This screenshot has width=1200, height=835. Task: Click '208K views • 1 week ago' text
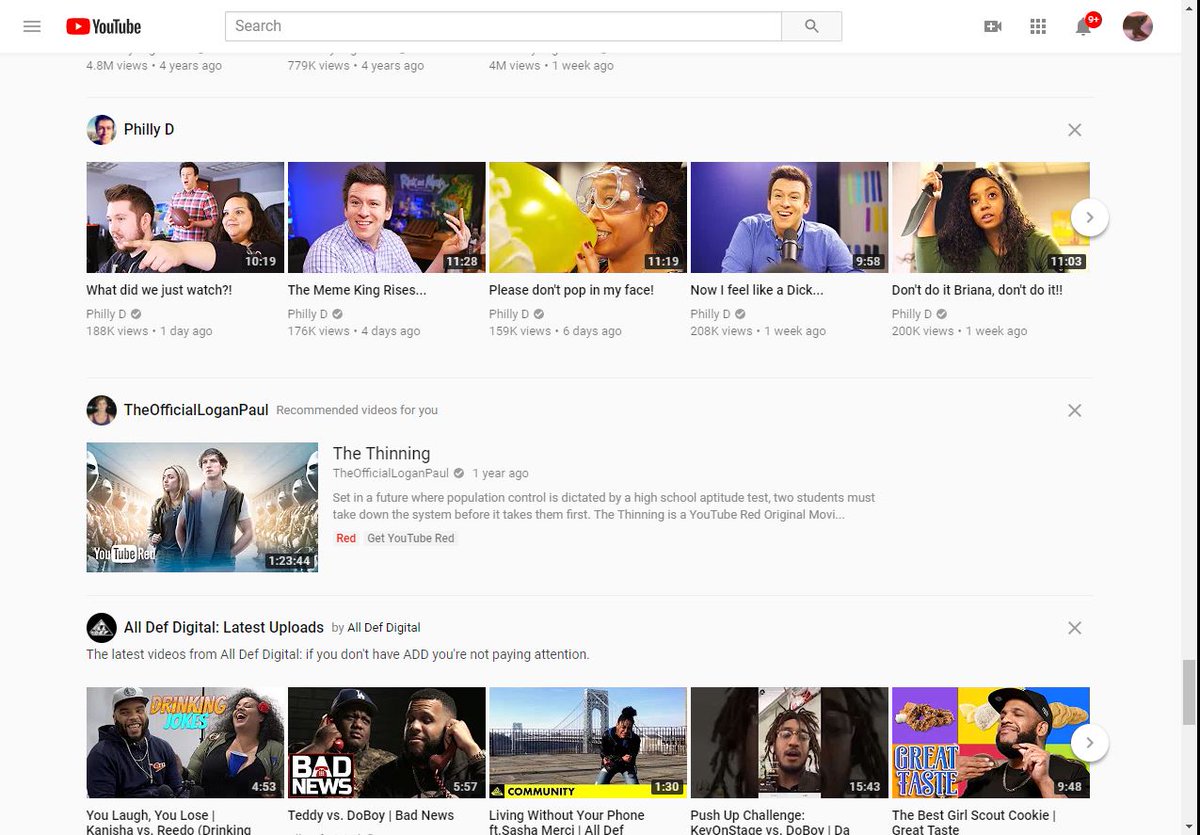[x=758, y=331]
